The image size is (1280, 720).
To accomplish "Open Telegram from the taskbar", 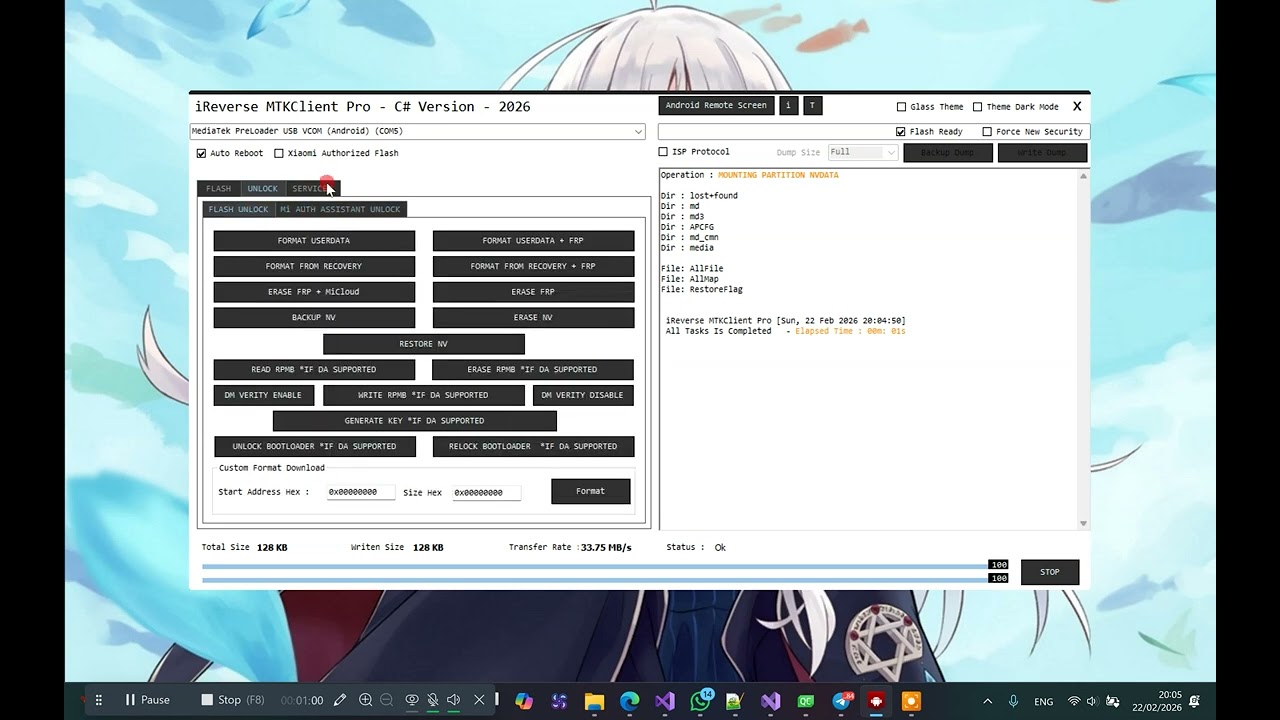I will (x=841, y=701).
